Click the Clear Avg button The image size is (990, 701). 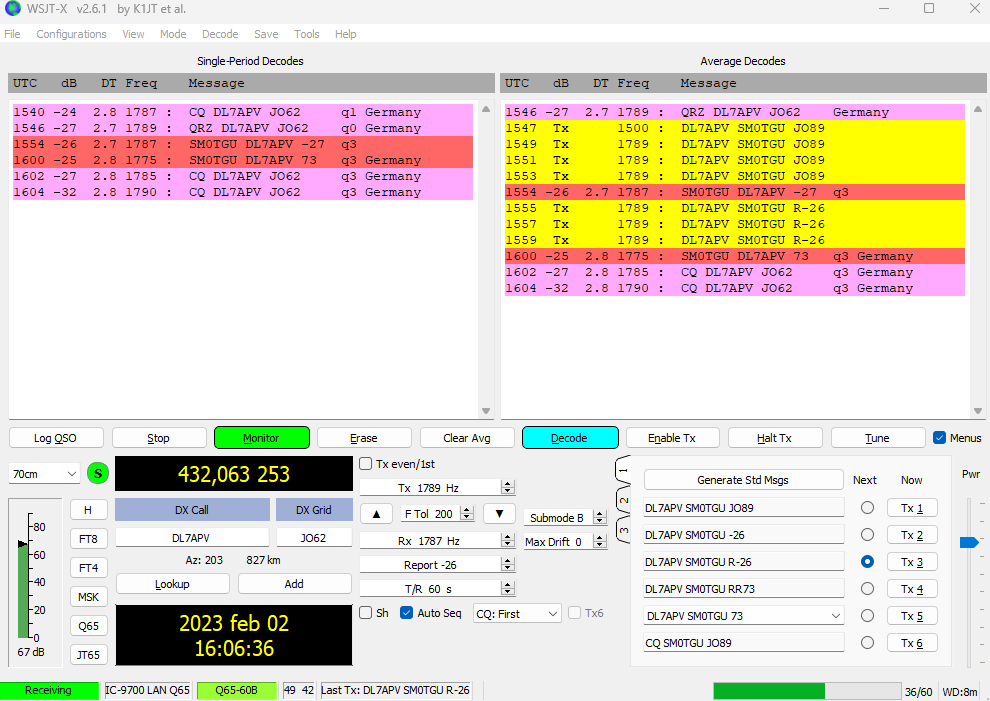pos(467,438)
